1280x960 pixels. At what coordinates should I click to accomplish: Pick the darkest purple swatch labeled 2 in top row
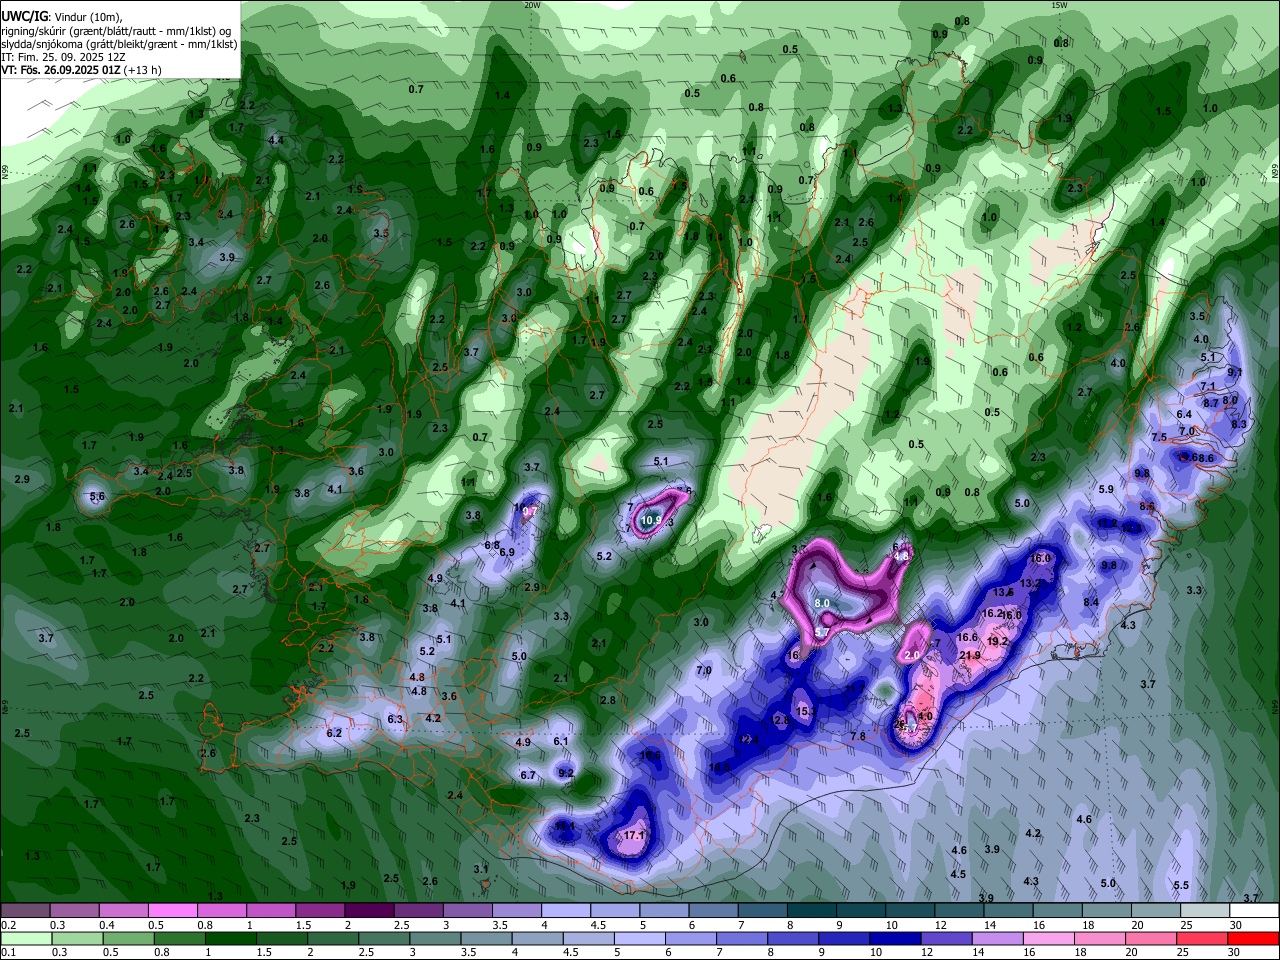tap(369, 911)
